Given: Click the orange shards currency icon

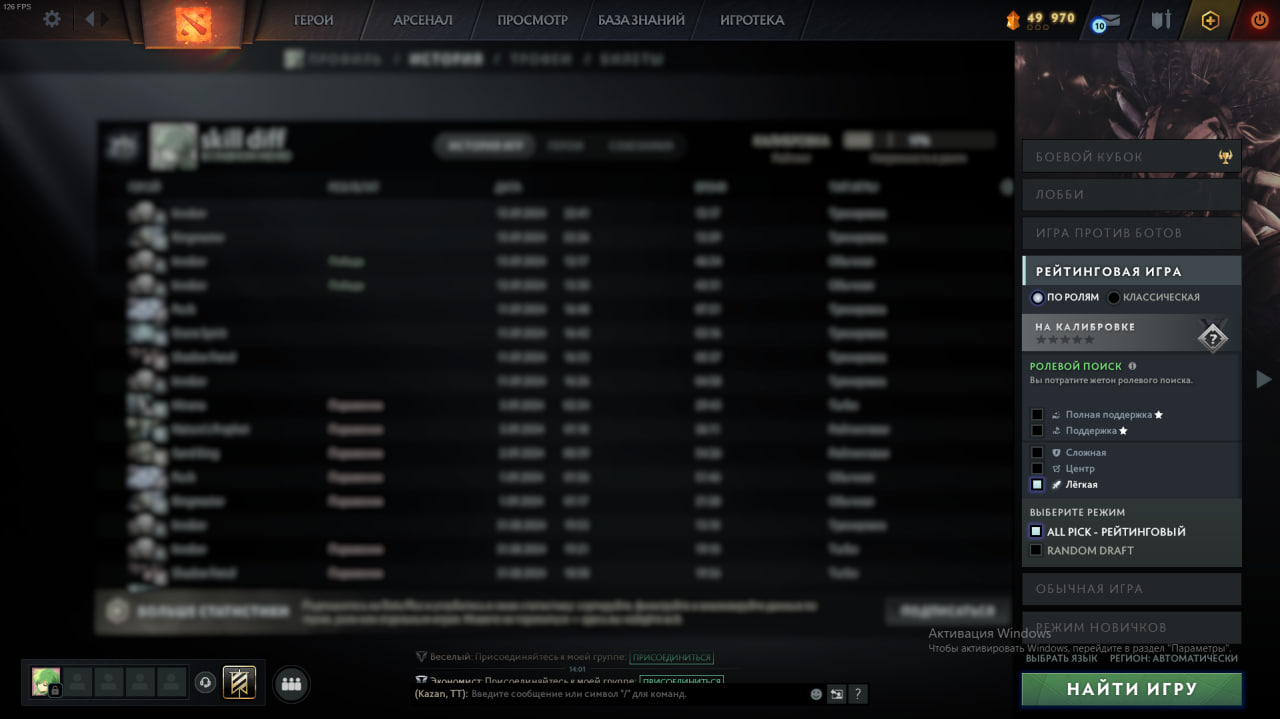Looking at the screenshot, I should pyautogui.click(x=1013, y=19).
